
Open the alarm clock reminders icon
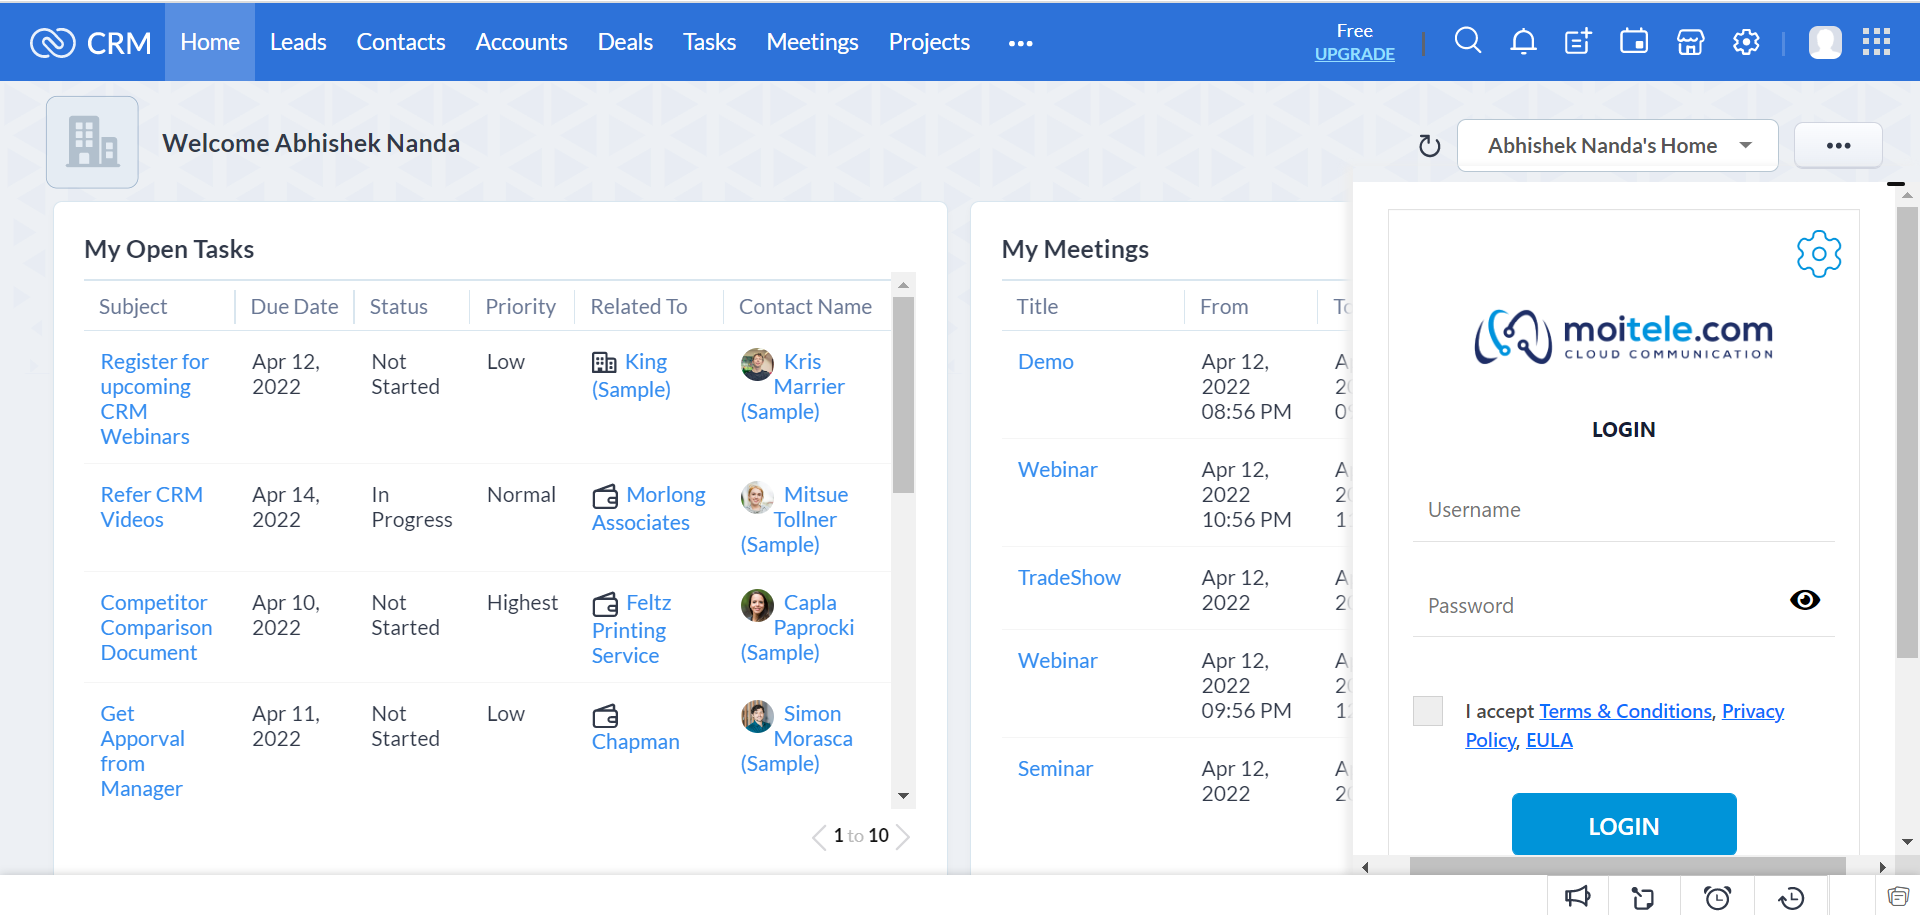click(1717, 897)
